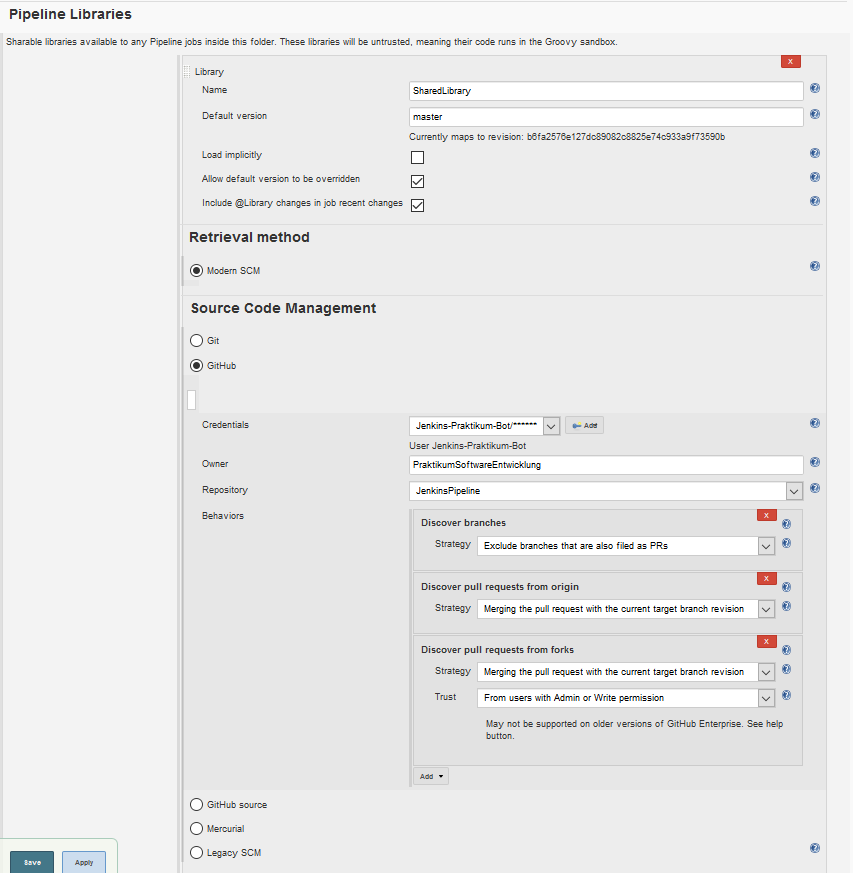Open help for the Credentials field
853x873 pixels.
click(x=814, y=423)
